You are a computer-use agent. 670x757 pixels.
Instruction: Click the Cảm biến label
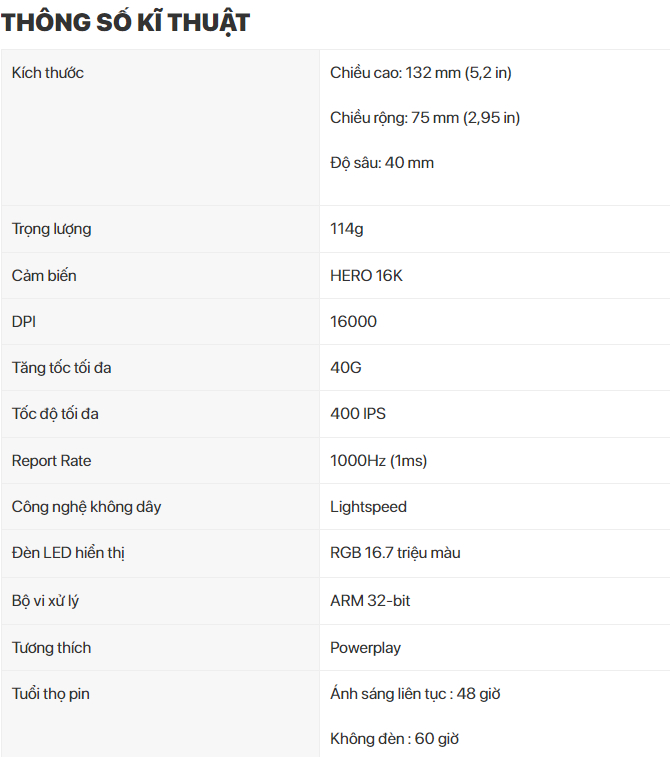(44, 275)
